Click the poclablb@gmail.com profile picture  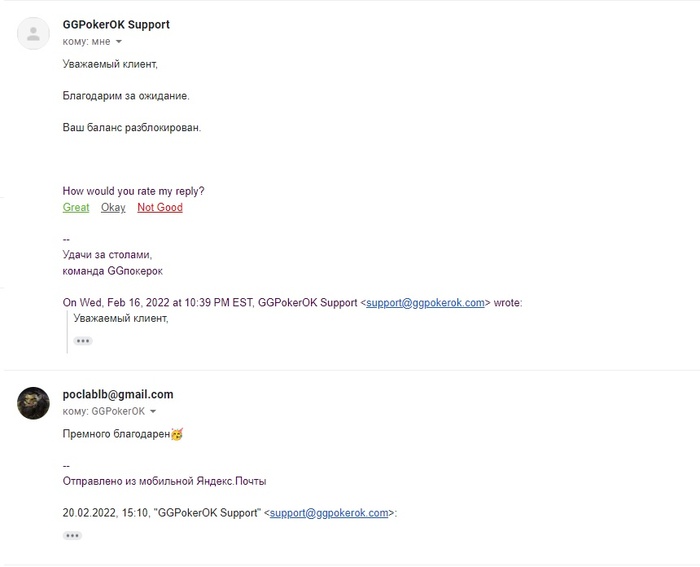[33, 403]
